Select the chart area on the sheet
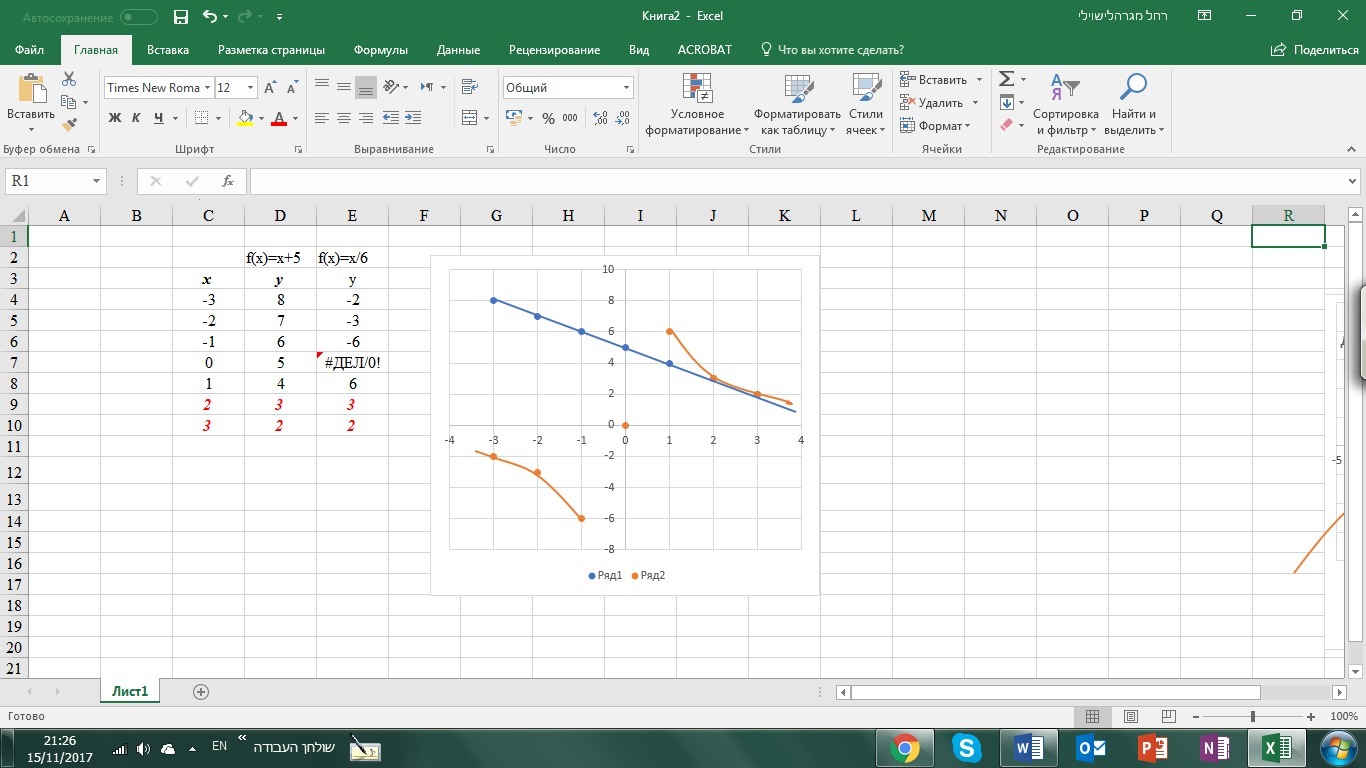The image size is (1366, 768). point(625,425)
